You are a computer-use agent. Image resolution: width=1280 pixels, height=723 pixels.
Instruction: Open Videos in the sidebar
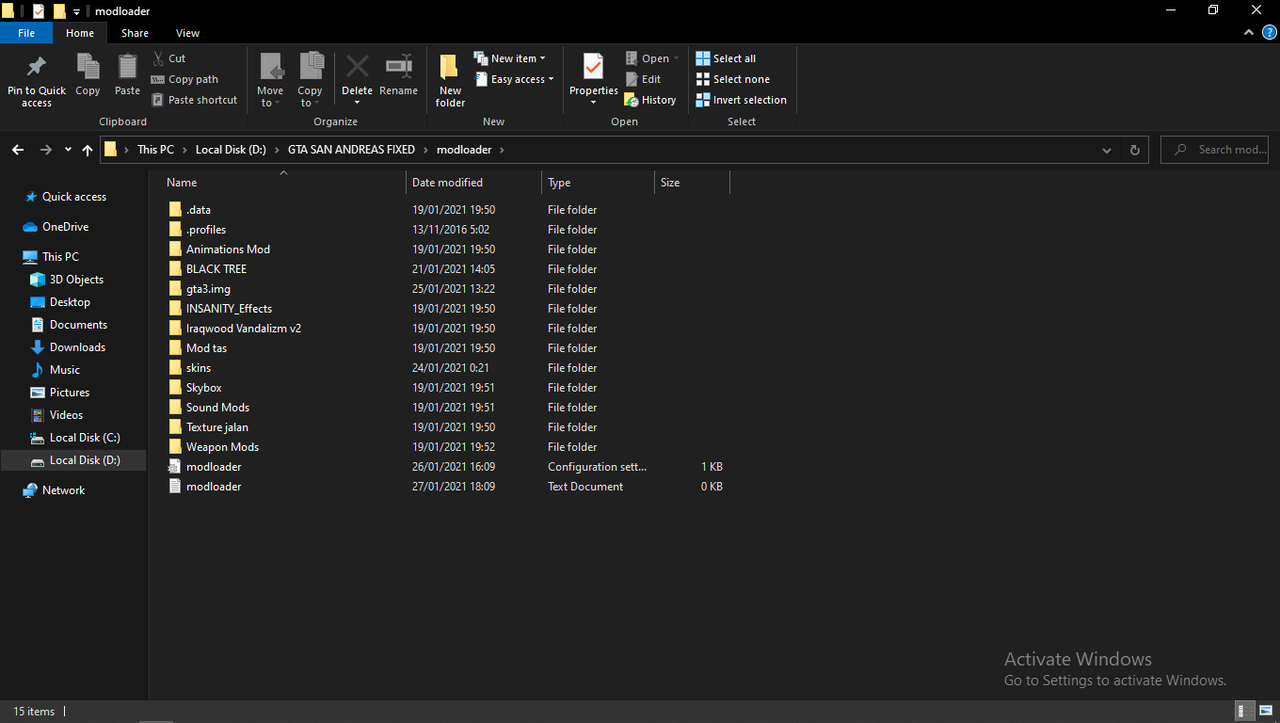66,415
